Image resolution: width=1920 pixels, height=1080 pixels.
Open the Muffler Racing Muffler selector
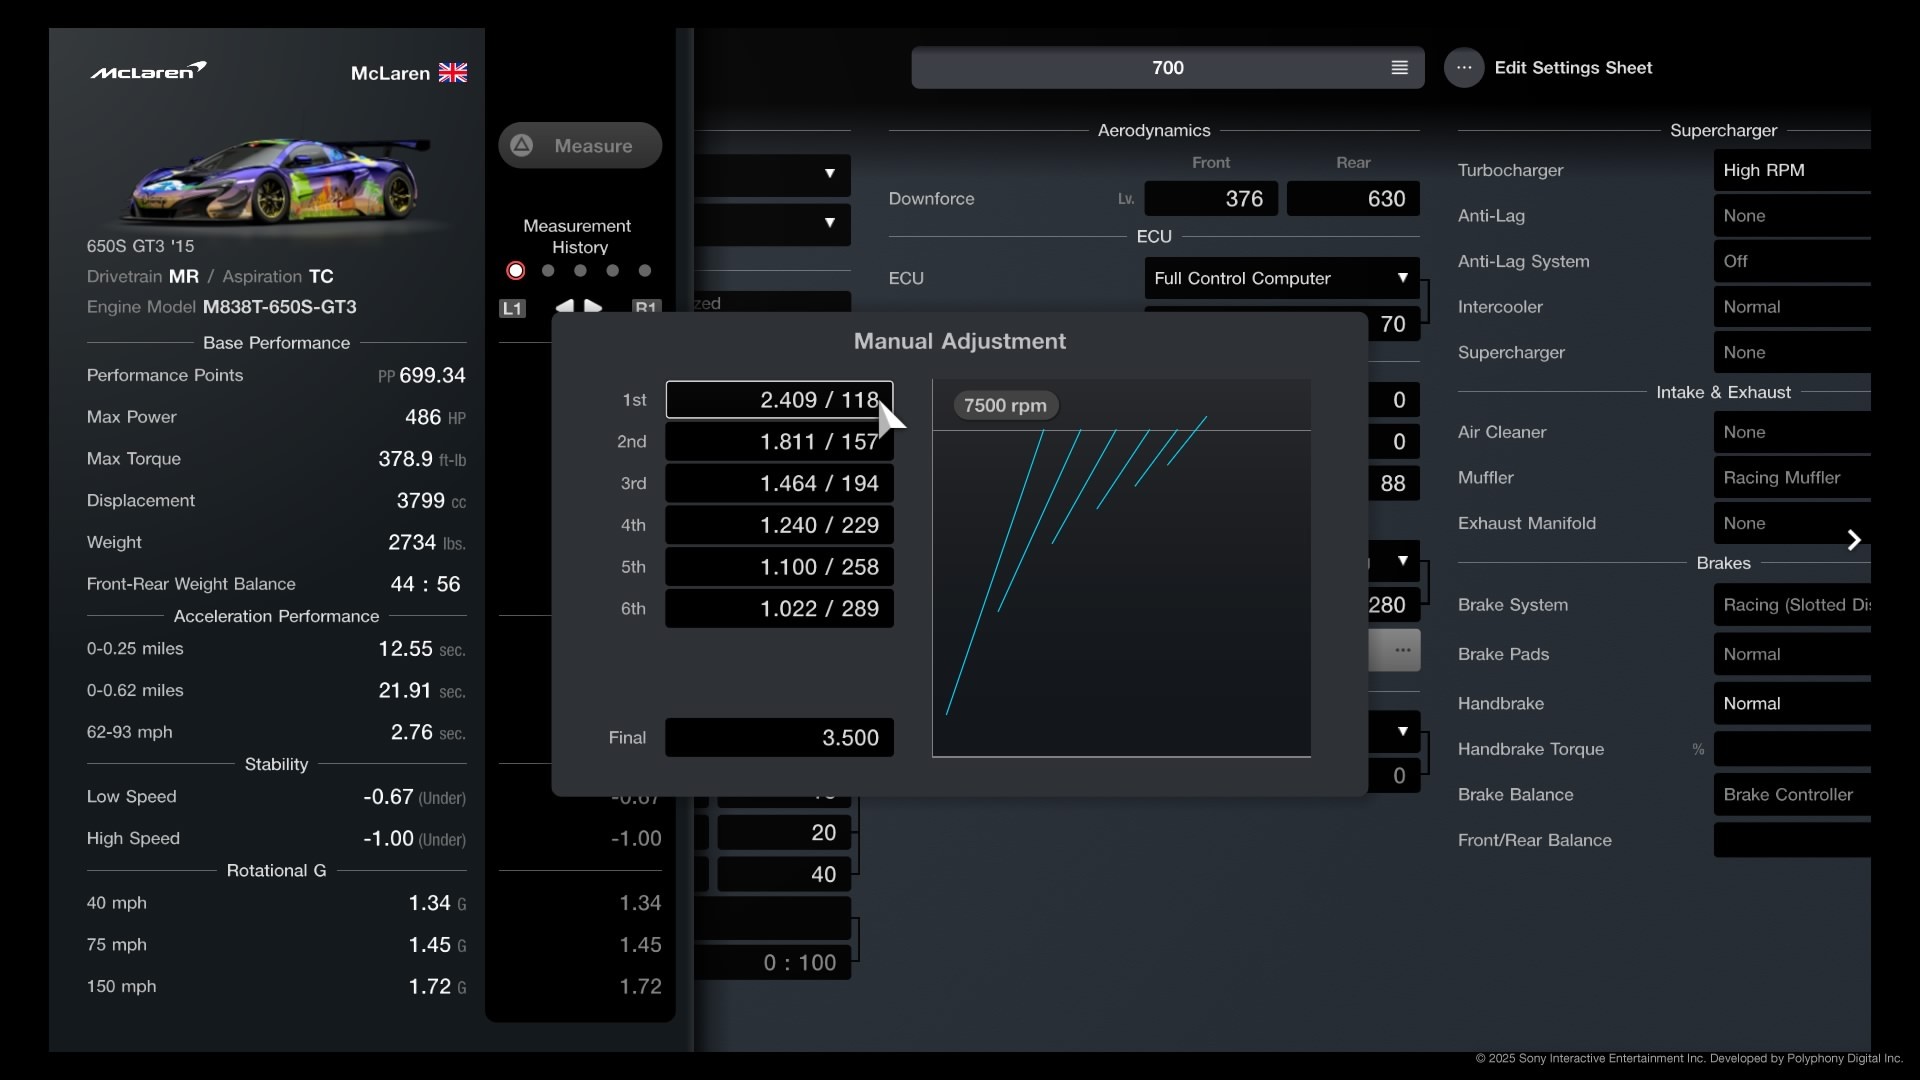(x=1792, y=478)
